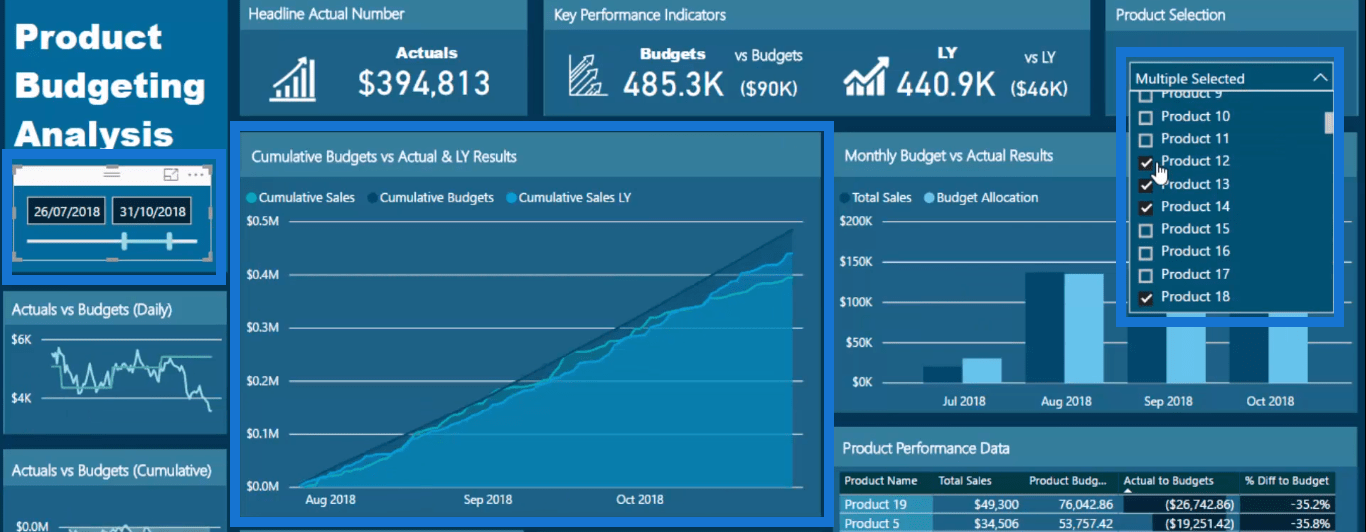The height and width of the screenshot is (532, 1366).
Task: Click the focus mode icon on date slicer
Action: coord(171,175)
